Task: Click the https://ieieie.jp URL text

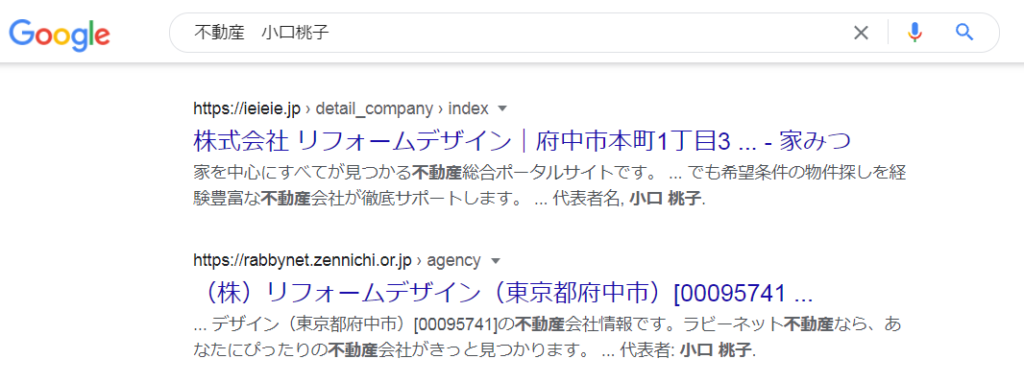Action: (247, 108)
